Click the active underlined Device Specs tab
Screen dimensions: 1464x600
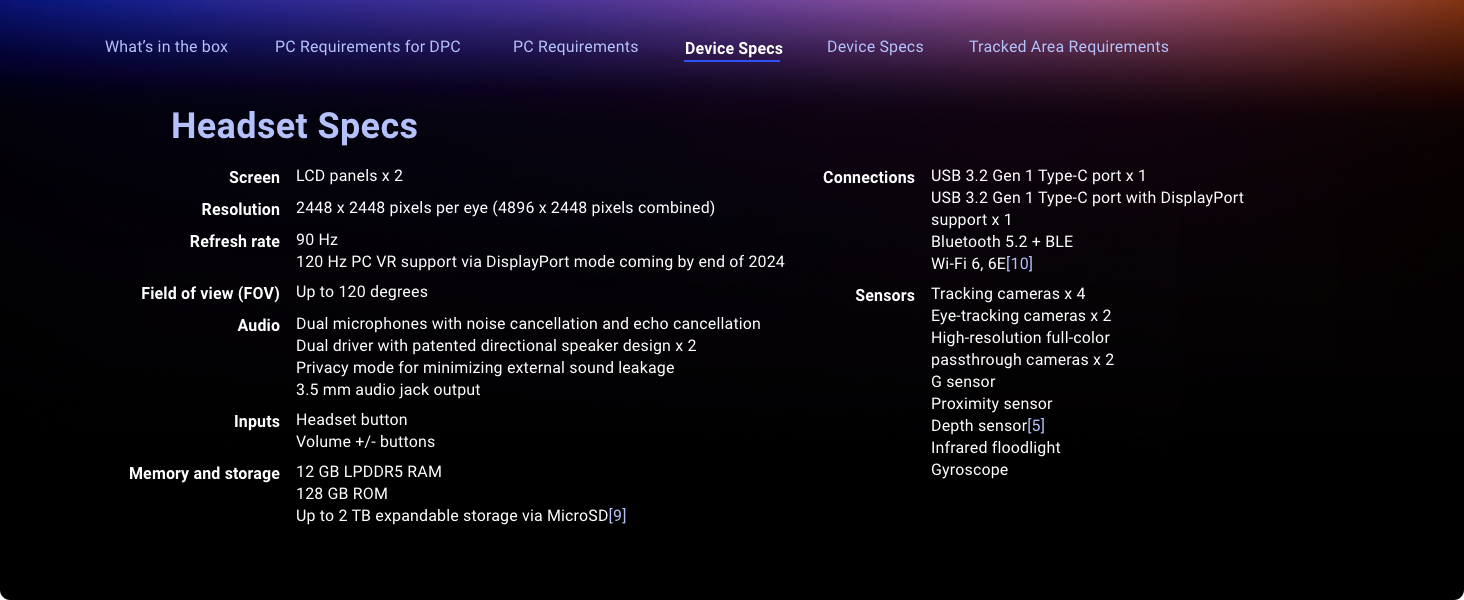click(733, 48)
